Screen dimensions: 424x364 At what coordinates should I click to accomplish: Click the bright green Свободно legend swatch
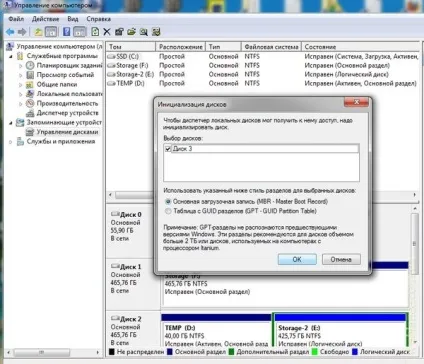pos(314,352)
